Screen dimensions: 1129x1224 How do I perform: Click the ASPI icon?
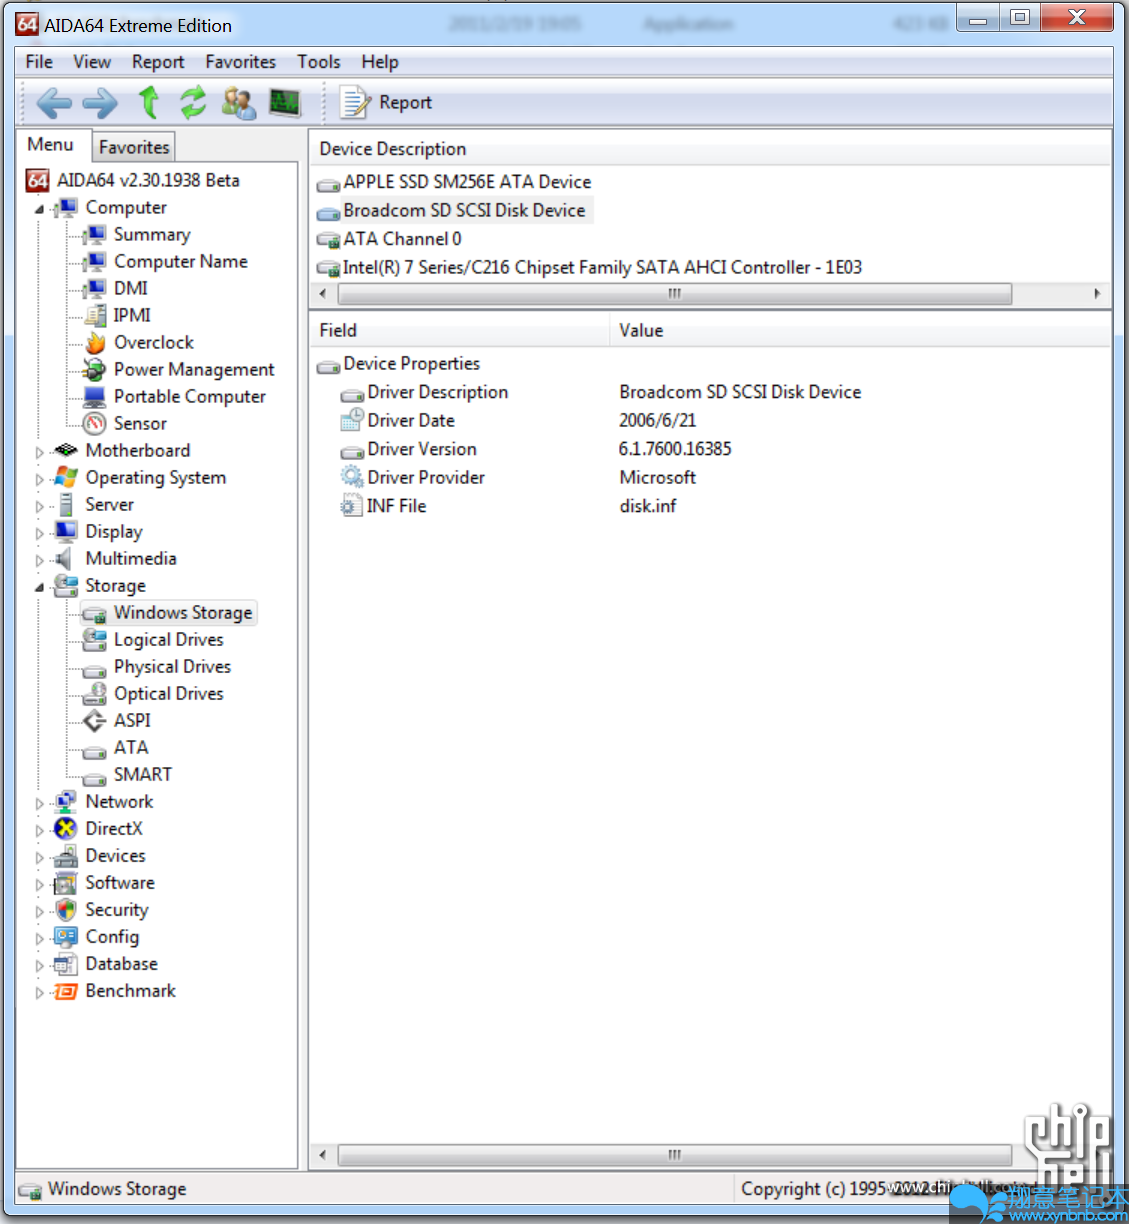(x=95, y=721)
